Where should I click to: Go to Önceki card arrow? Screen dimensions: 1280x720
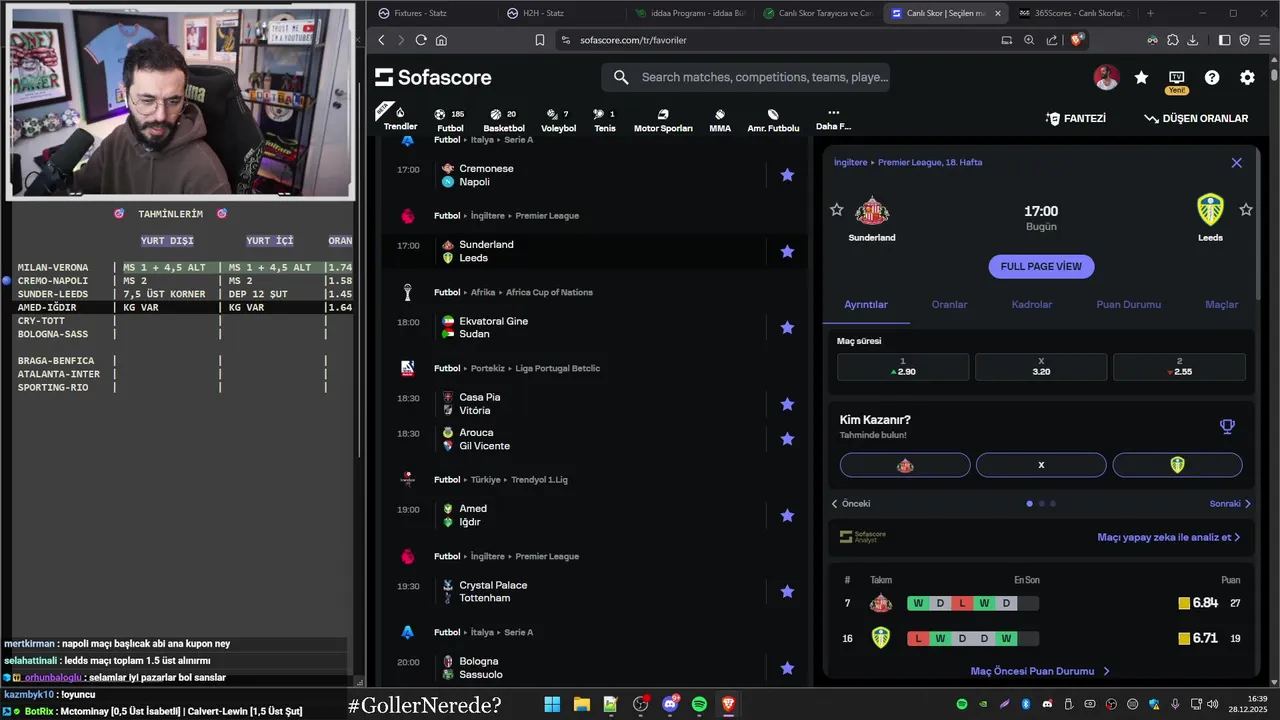[x=851, y=503]
